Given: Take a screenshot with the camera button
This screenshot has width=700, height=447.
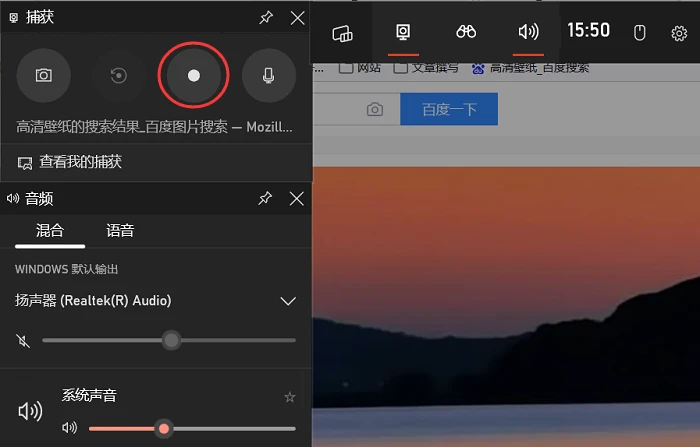Looking at the screenshot, I should pyautogui.click(x=43, y=75).
